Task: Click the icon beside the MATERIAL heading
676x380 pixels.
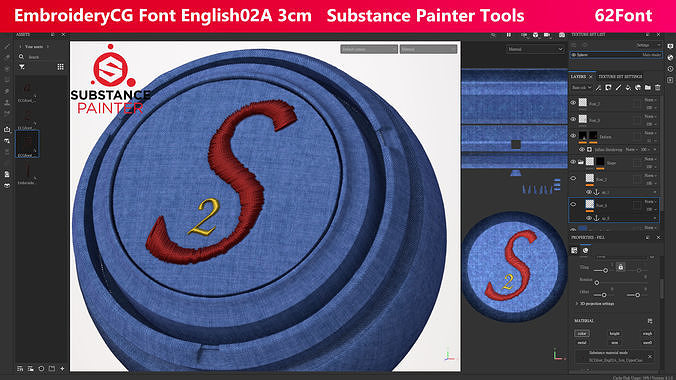Action: pos(650,321)
